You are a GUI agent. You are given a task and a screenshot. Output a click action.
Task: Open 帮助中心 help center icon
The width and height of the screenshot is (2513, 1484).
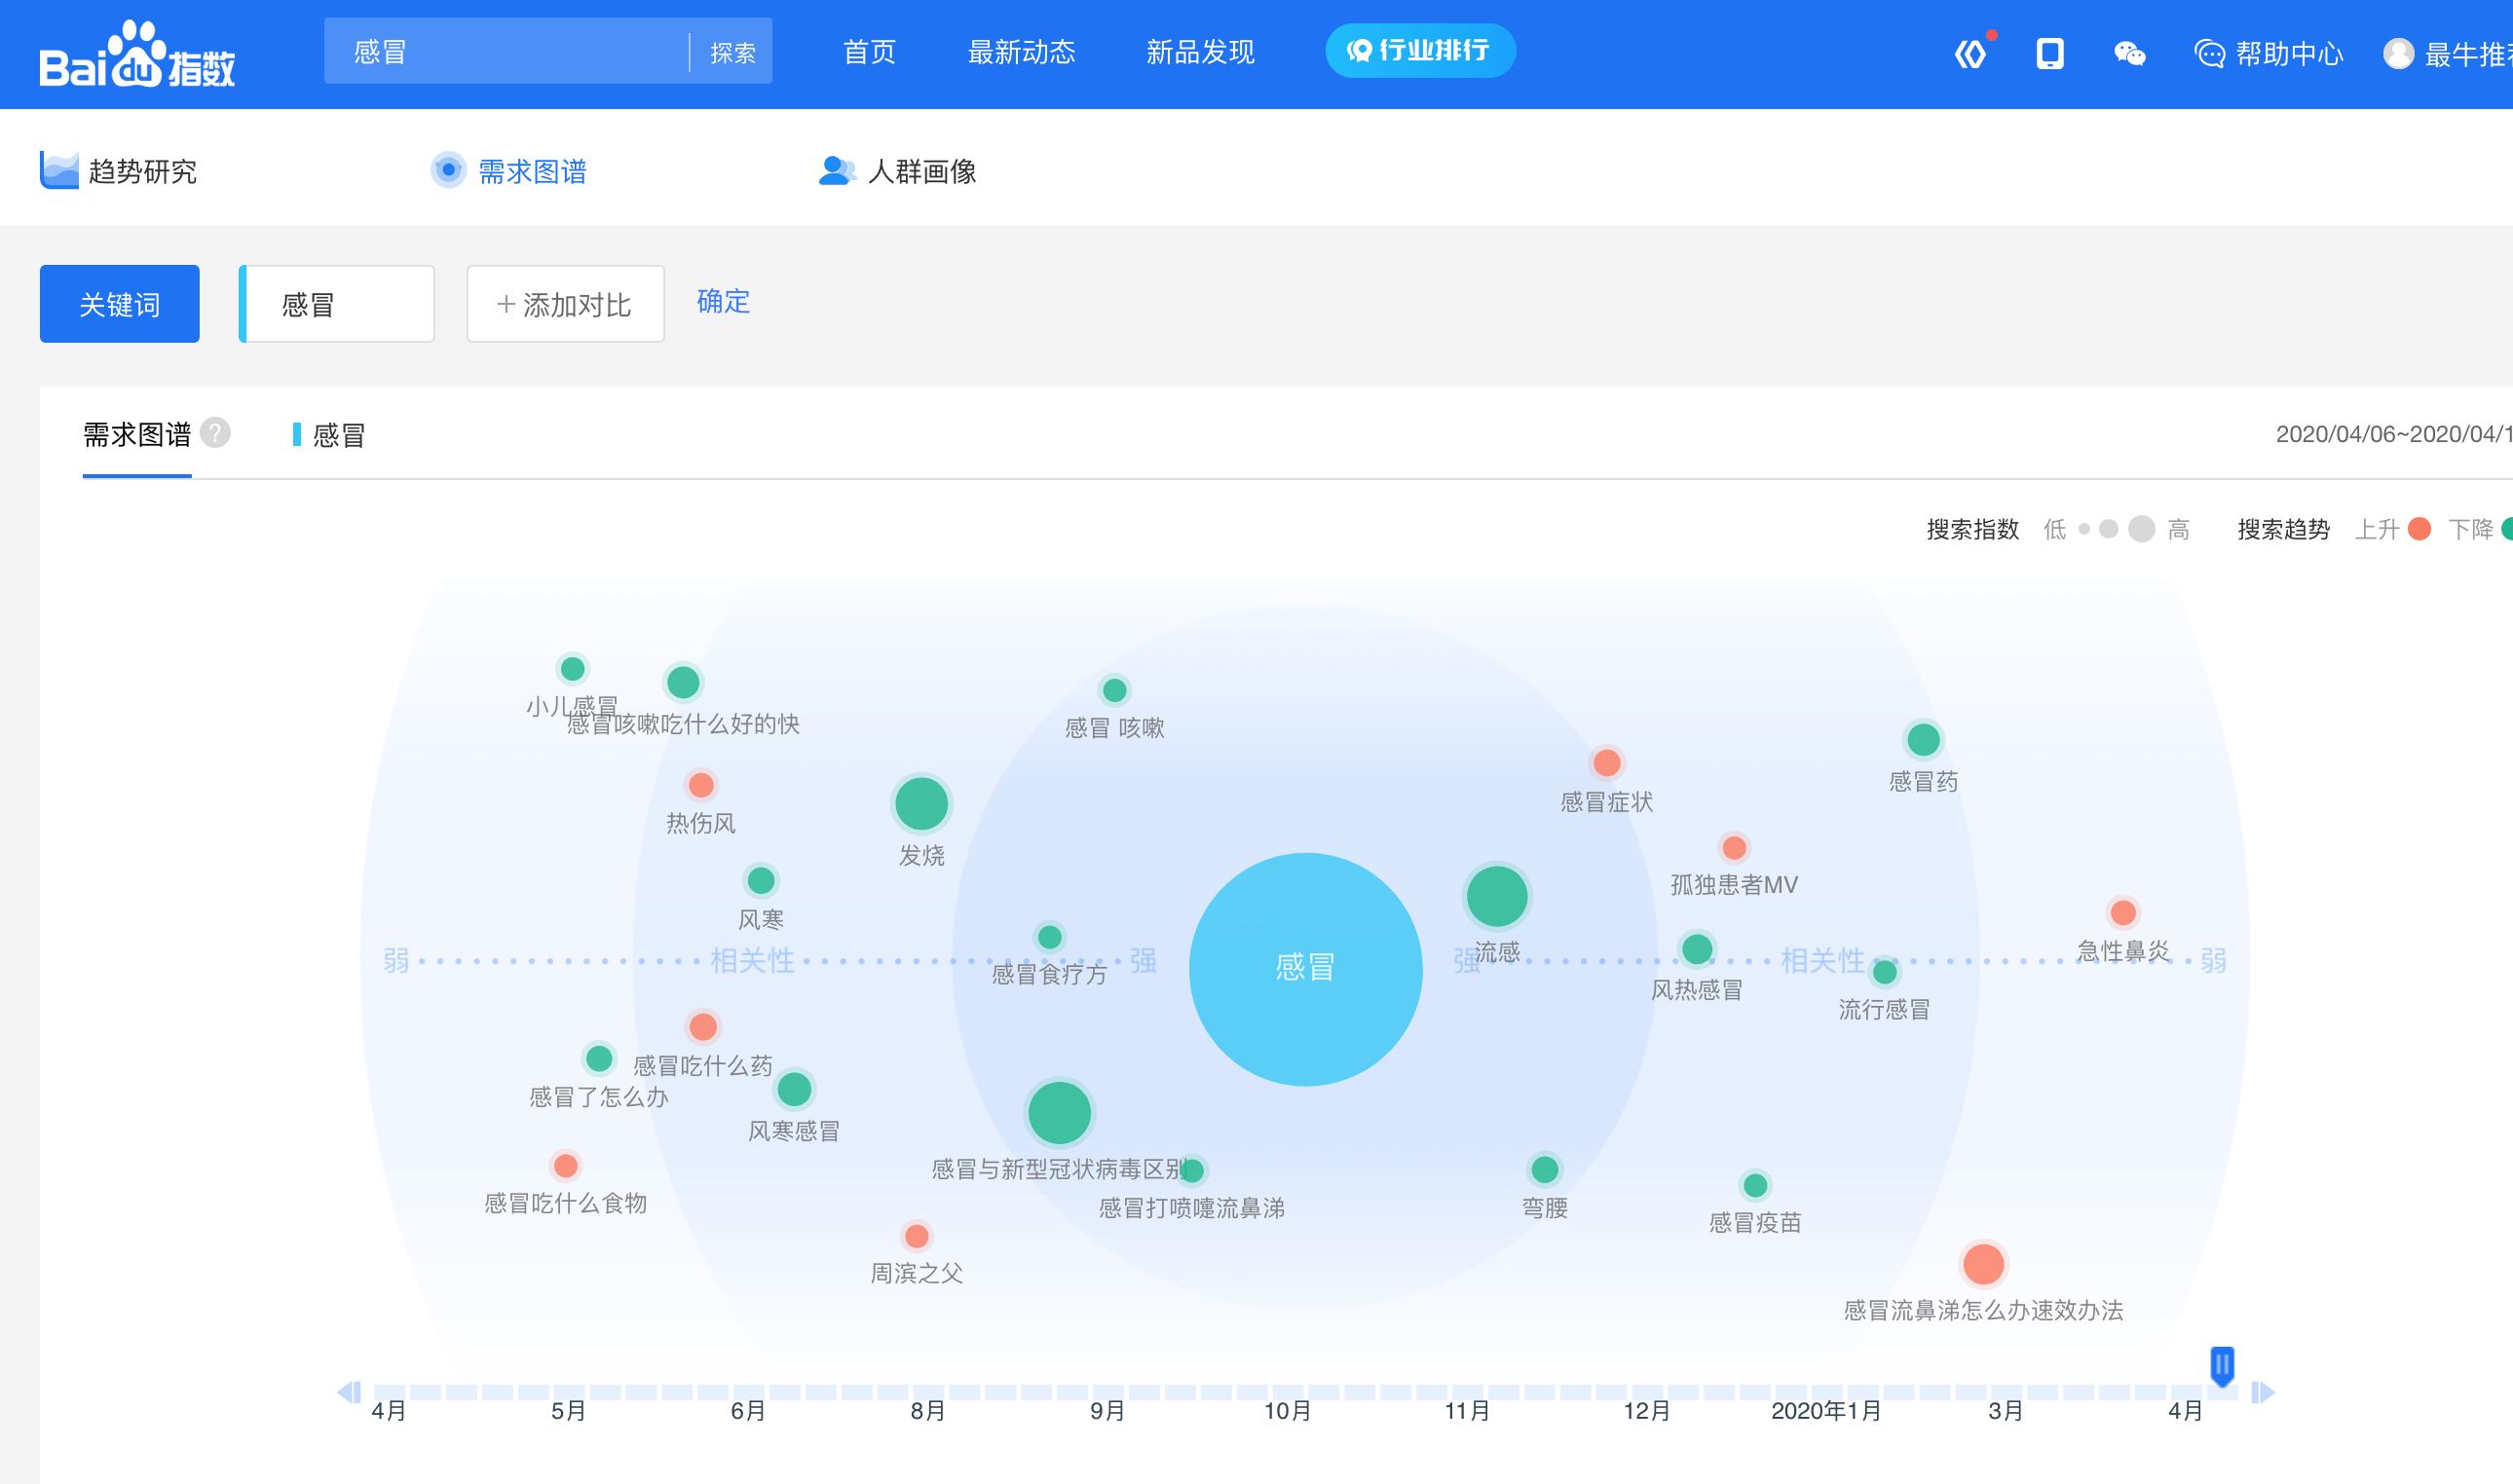[2209, 53]
